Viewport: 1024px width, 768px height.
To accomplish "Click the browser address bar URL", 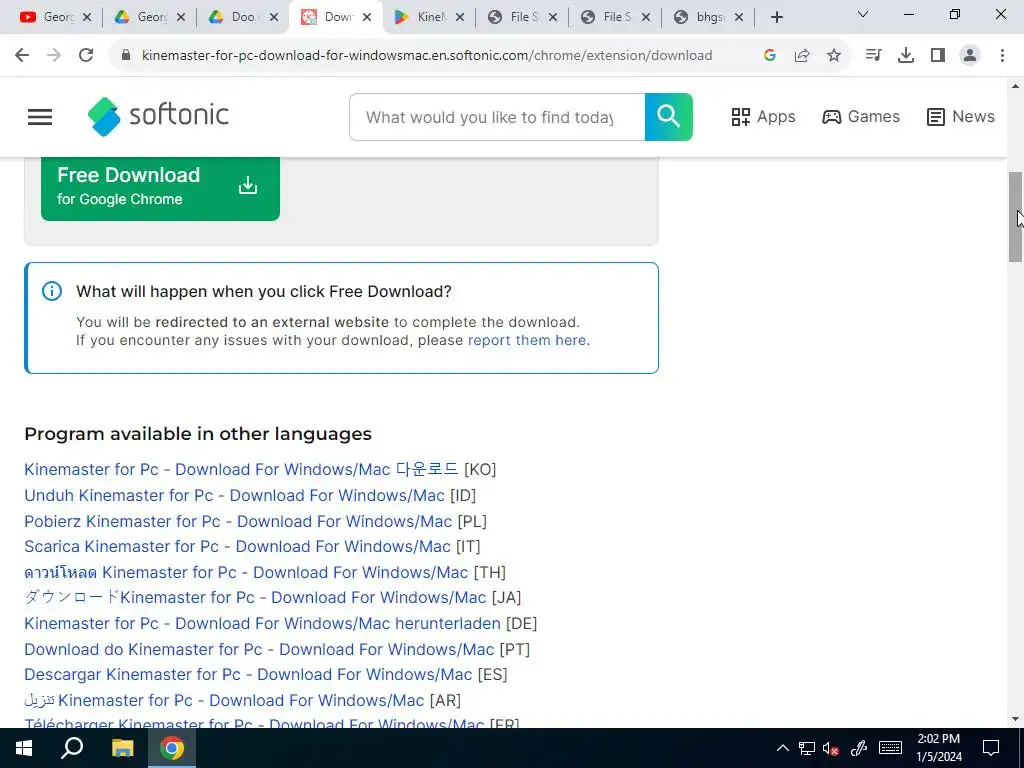I will click(x=426, y=56).
